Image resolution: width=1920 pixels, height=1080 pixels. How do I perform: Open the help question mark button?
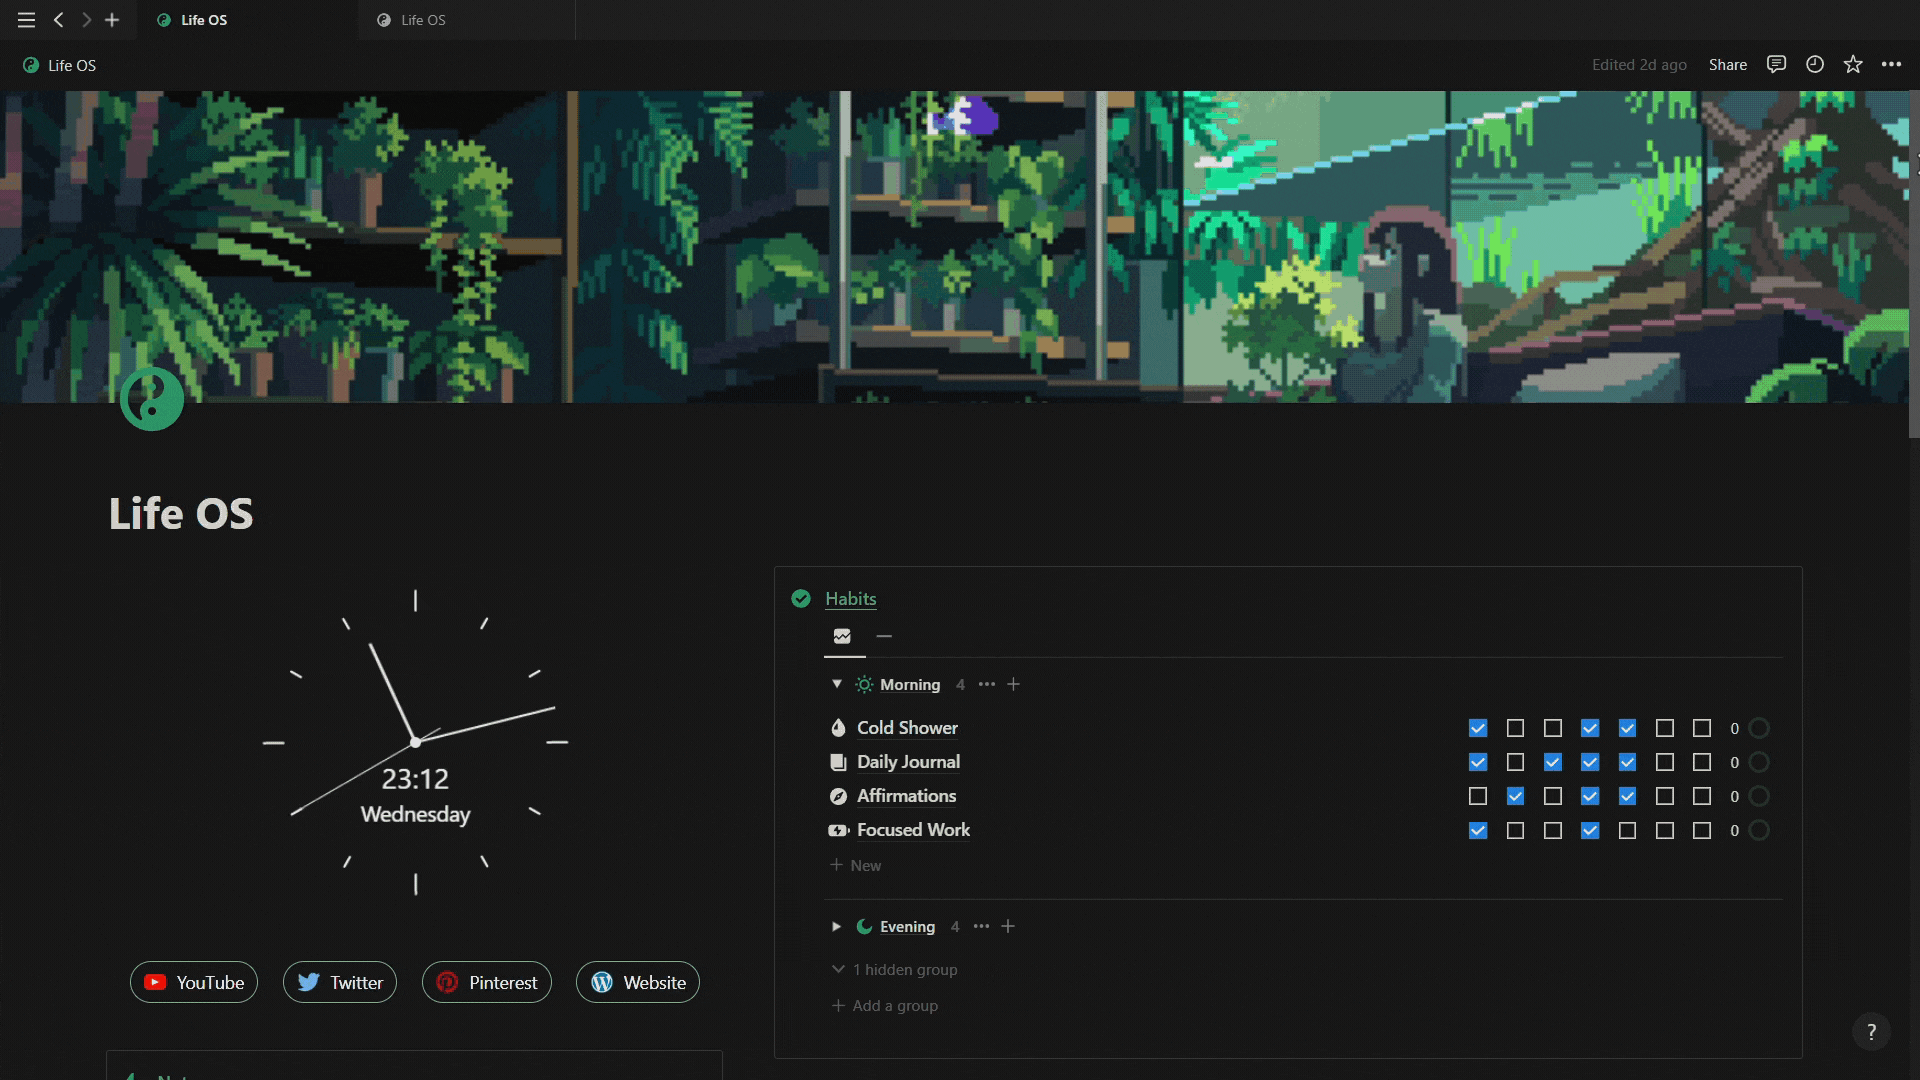point(1871,1032)
